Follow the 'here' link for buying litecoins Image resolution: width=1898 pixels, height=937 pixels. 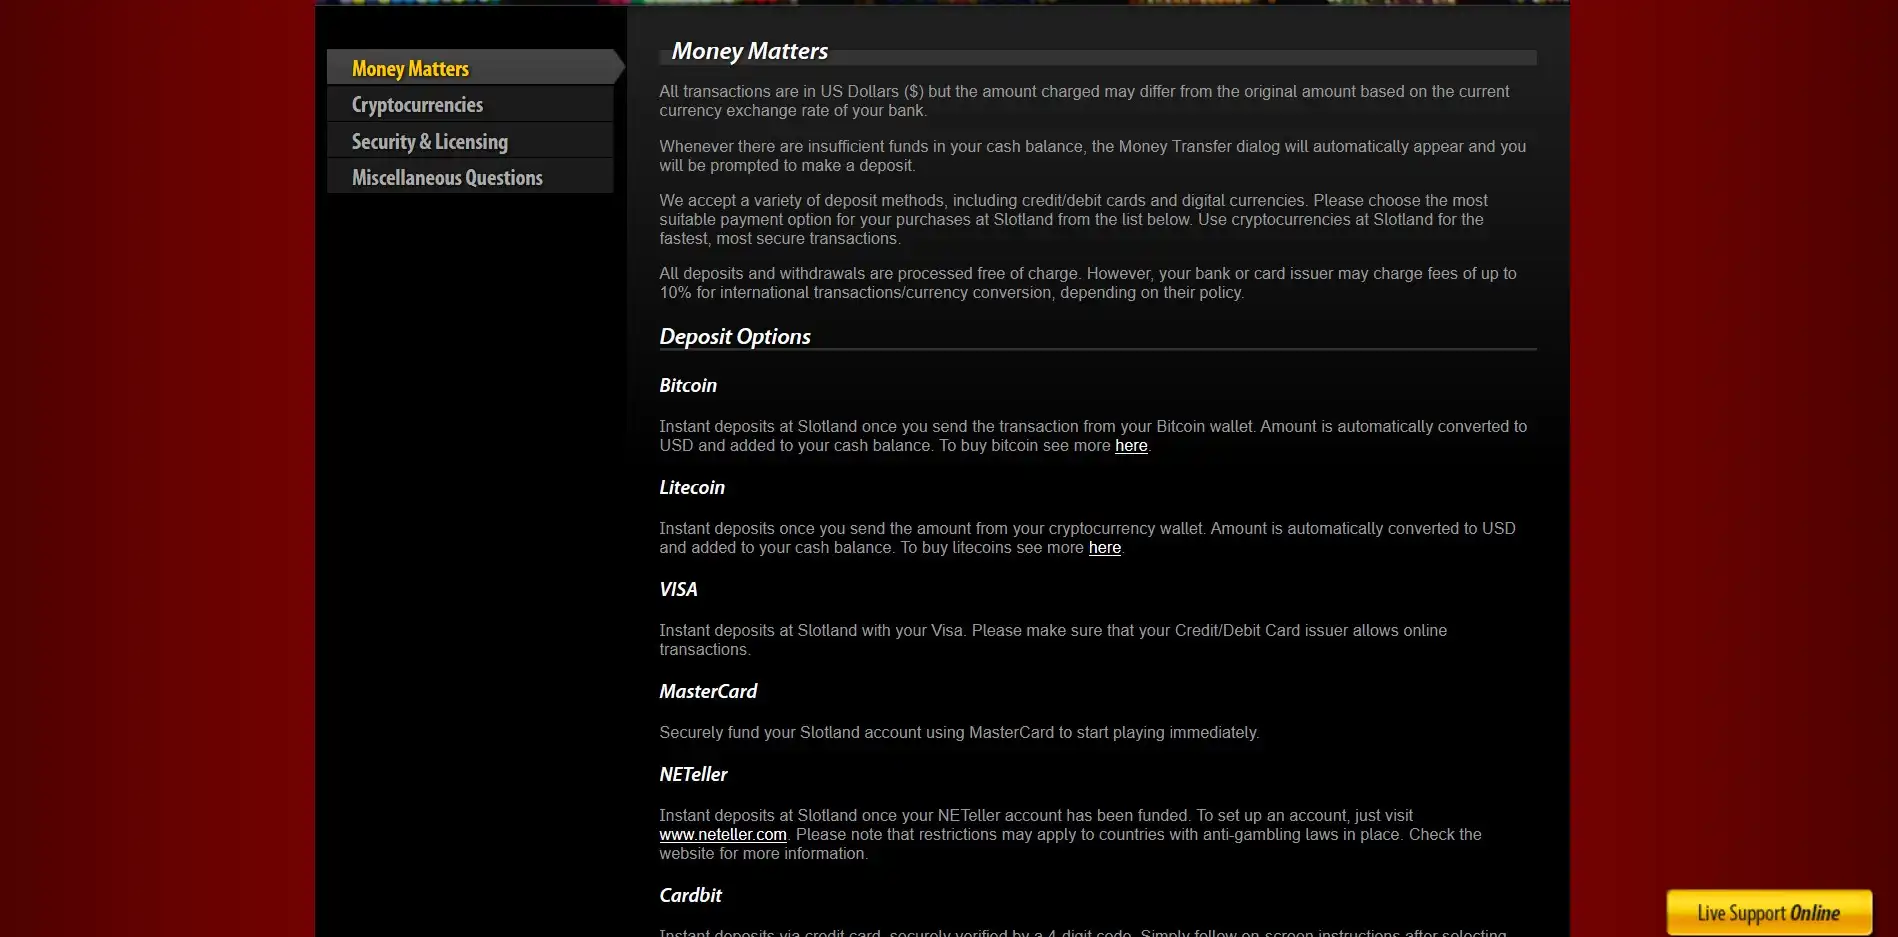pos(1105,548)
